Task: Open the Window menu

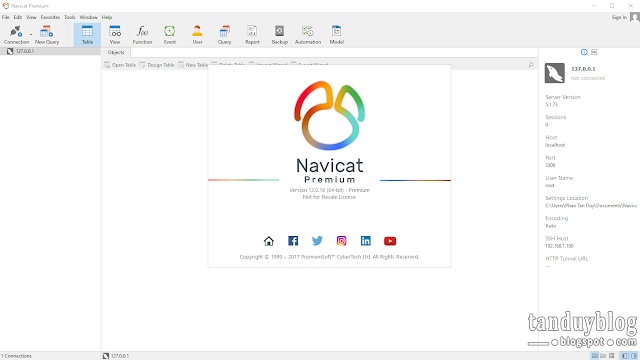Action: (x=88, y=17)
